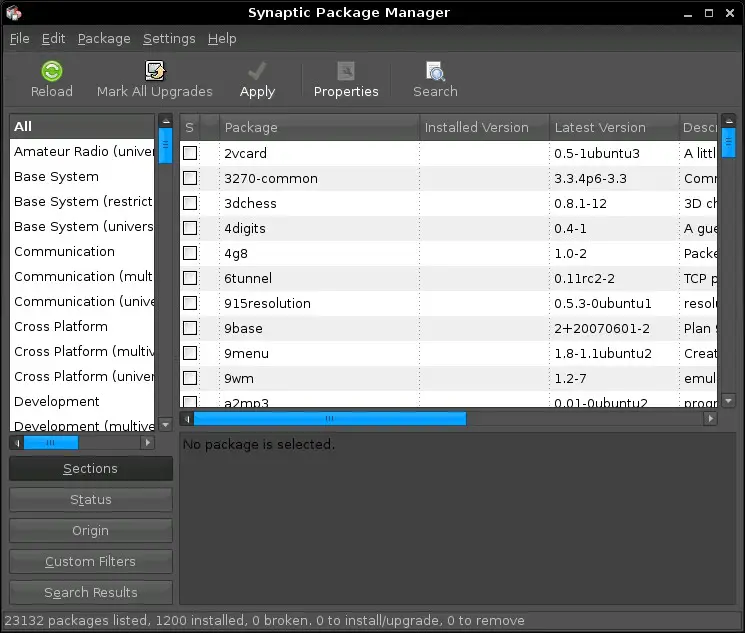The height and width of the screenshot is (633, 745).
Task: Toggle the status checkbox for 2vcard
Action: [190, 153]
